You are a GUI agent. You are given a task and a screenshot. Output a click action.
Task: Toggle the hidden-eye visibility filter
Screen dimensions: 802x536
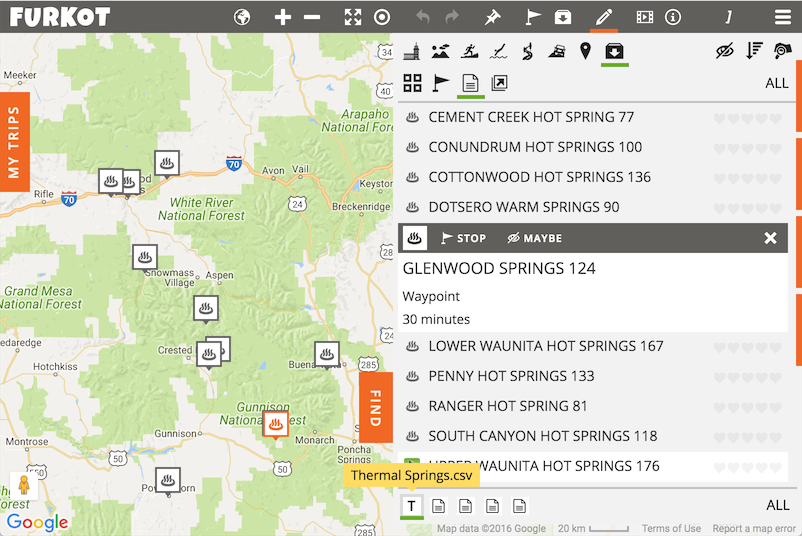[x=725, y=51]
